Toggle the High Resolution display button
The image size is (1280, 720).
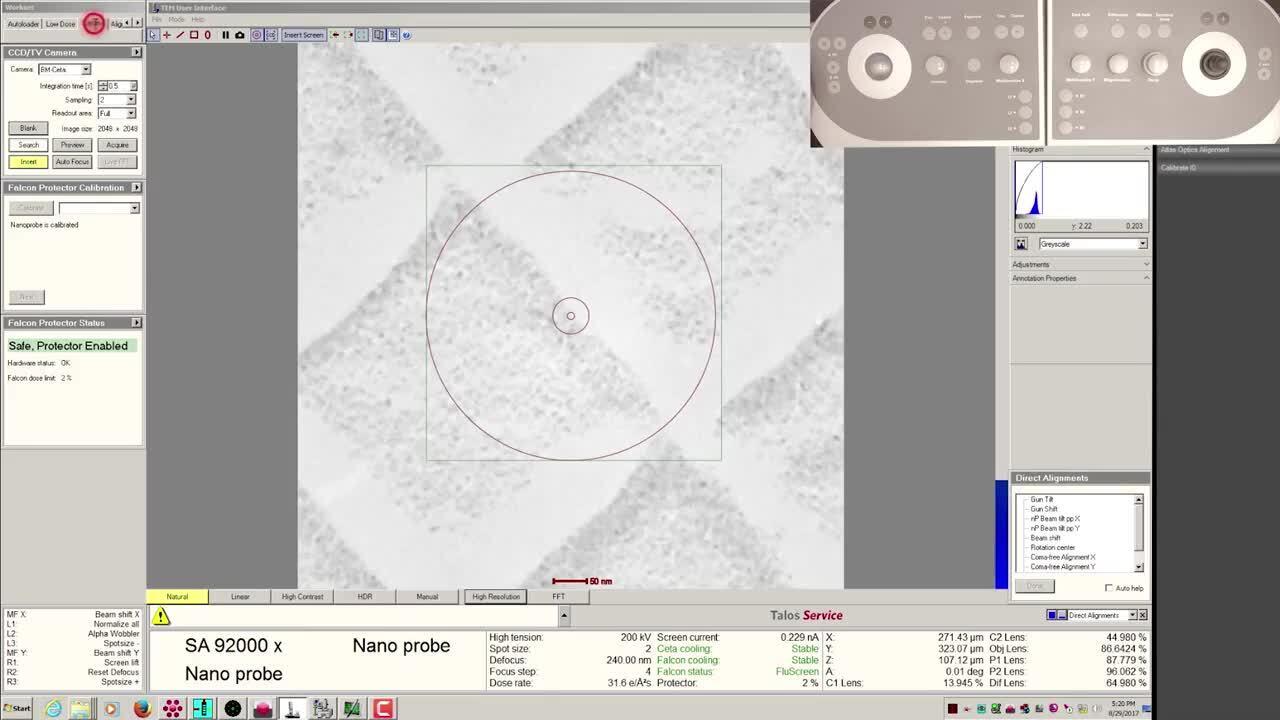(x=496, y=597)
